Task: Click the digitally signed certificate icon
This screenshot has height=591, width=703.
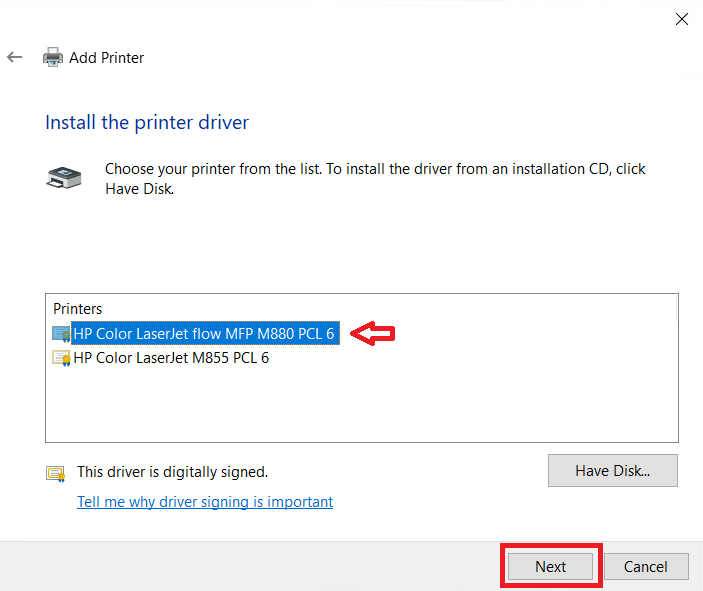Action: coord(56,474)
